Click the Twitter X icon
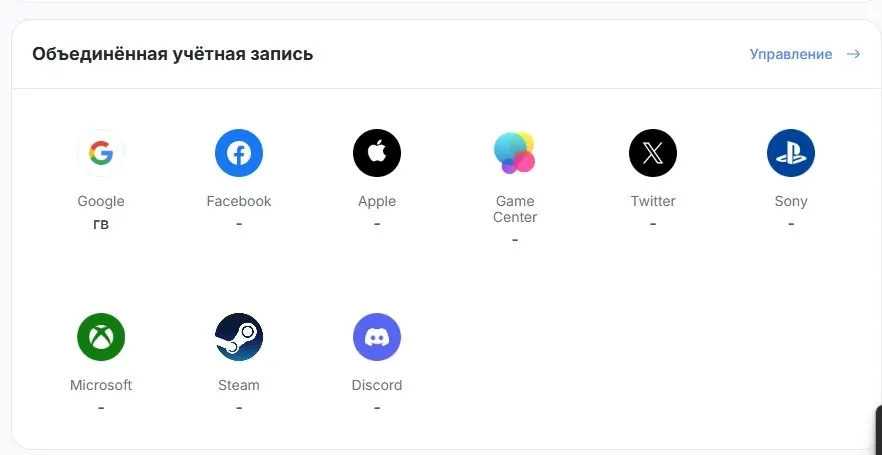The height and width of the screenshot is (455, 882). [653, 153]
